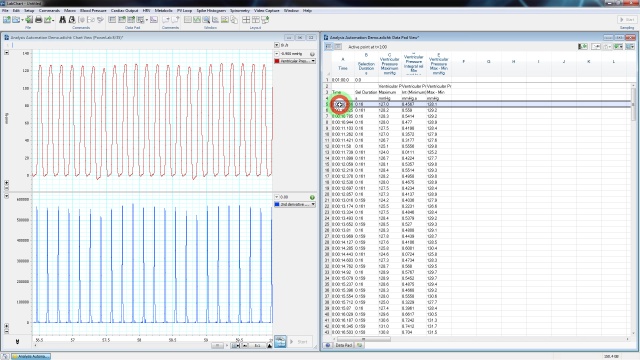The image size is (640, 360).
Task: Click the blue 2nd derivative color swatch
Action: pos(277,204)
